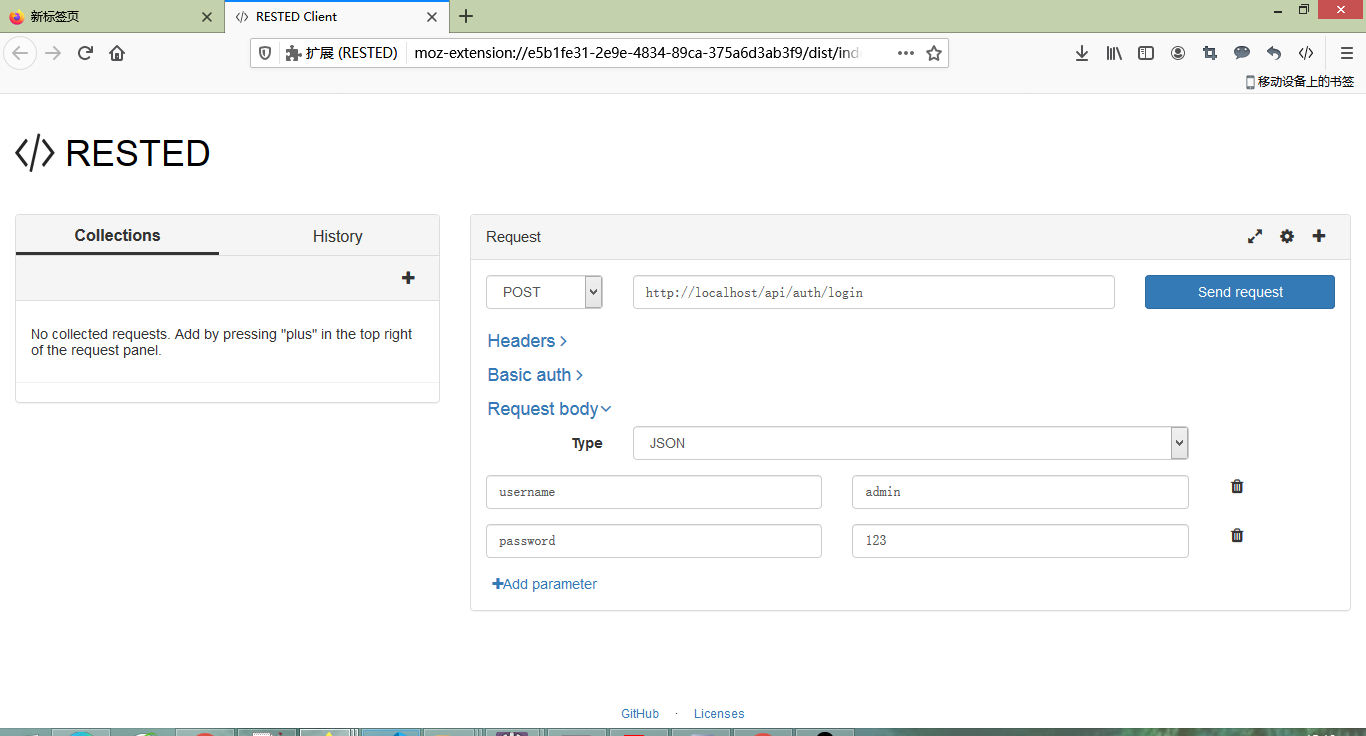Open the 移动设备上的书签 bookmarks folder
This screenshot has height=736, width=1366.
[x=1300, y=82]
